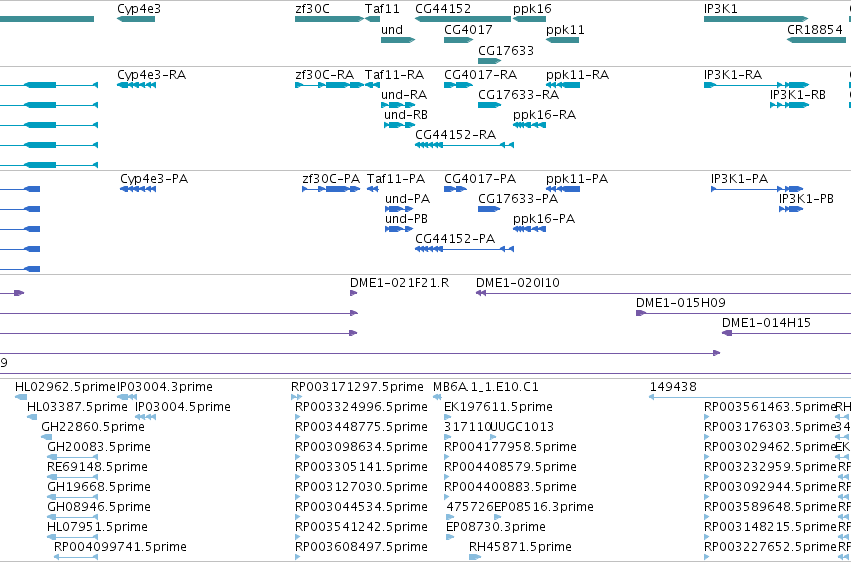The height and width of the screenshot is (562, 851).
Task: Select the DME1-020I10 clone label
Action: point(518,283)
